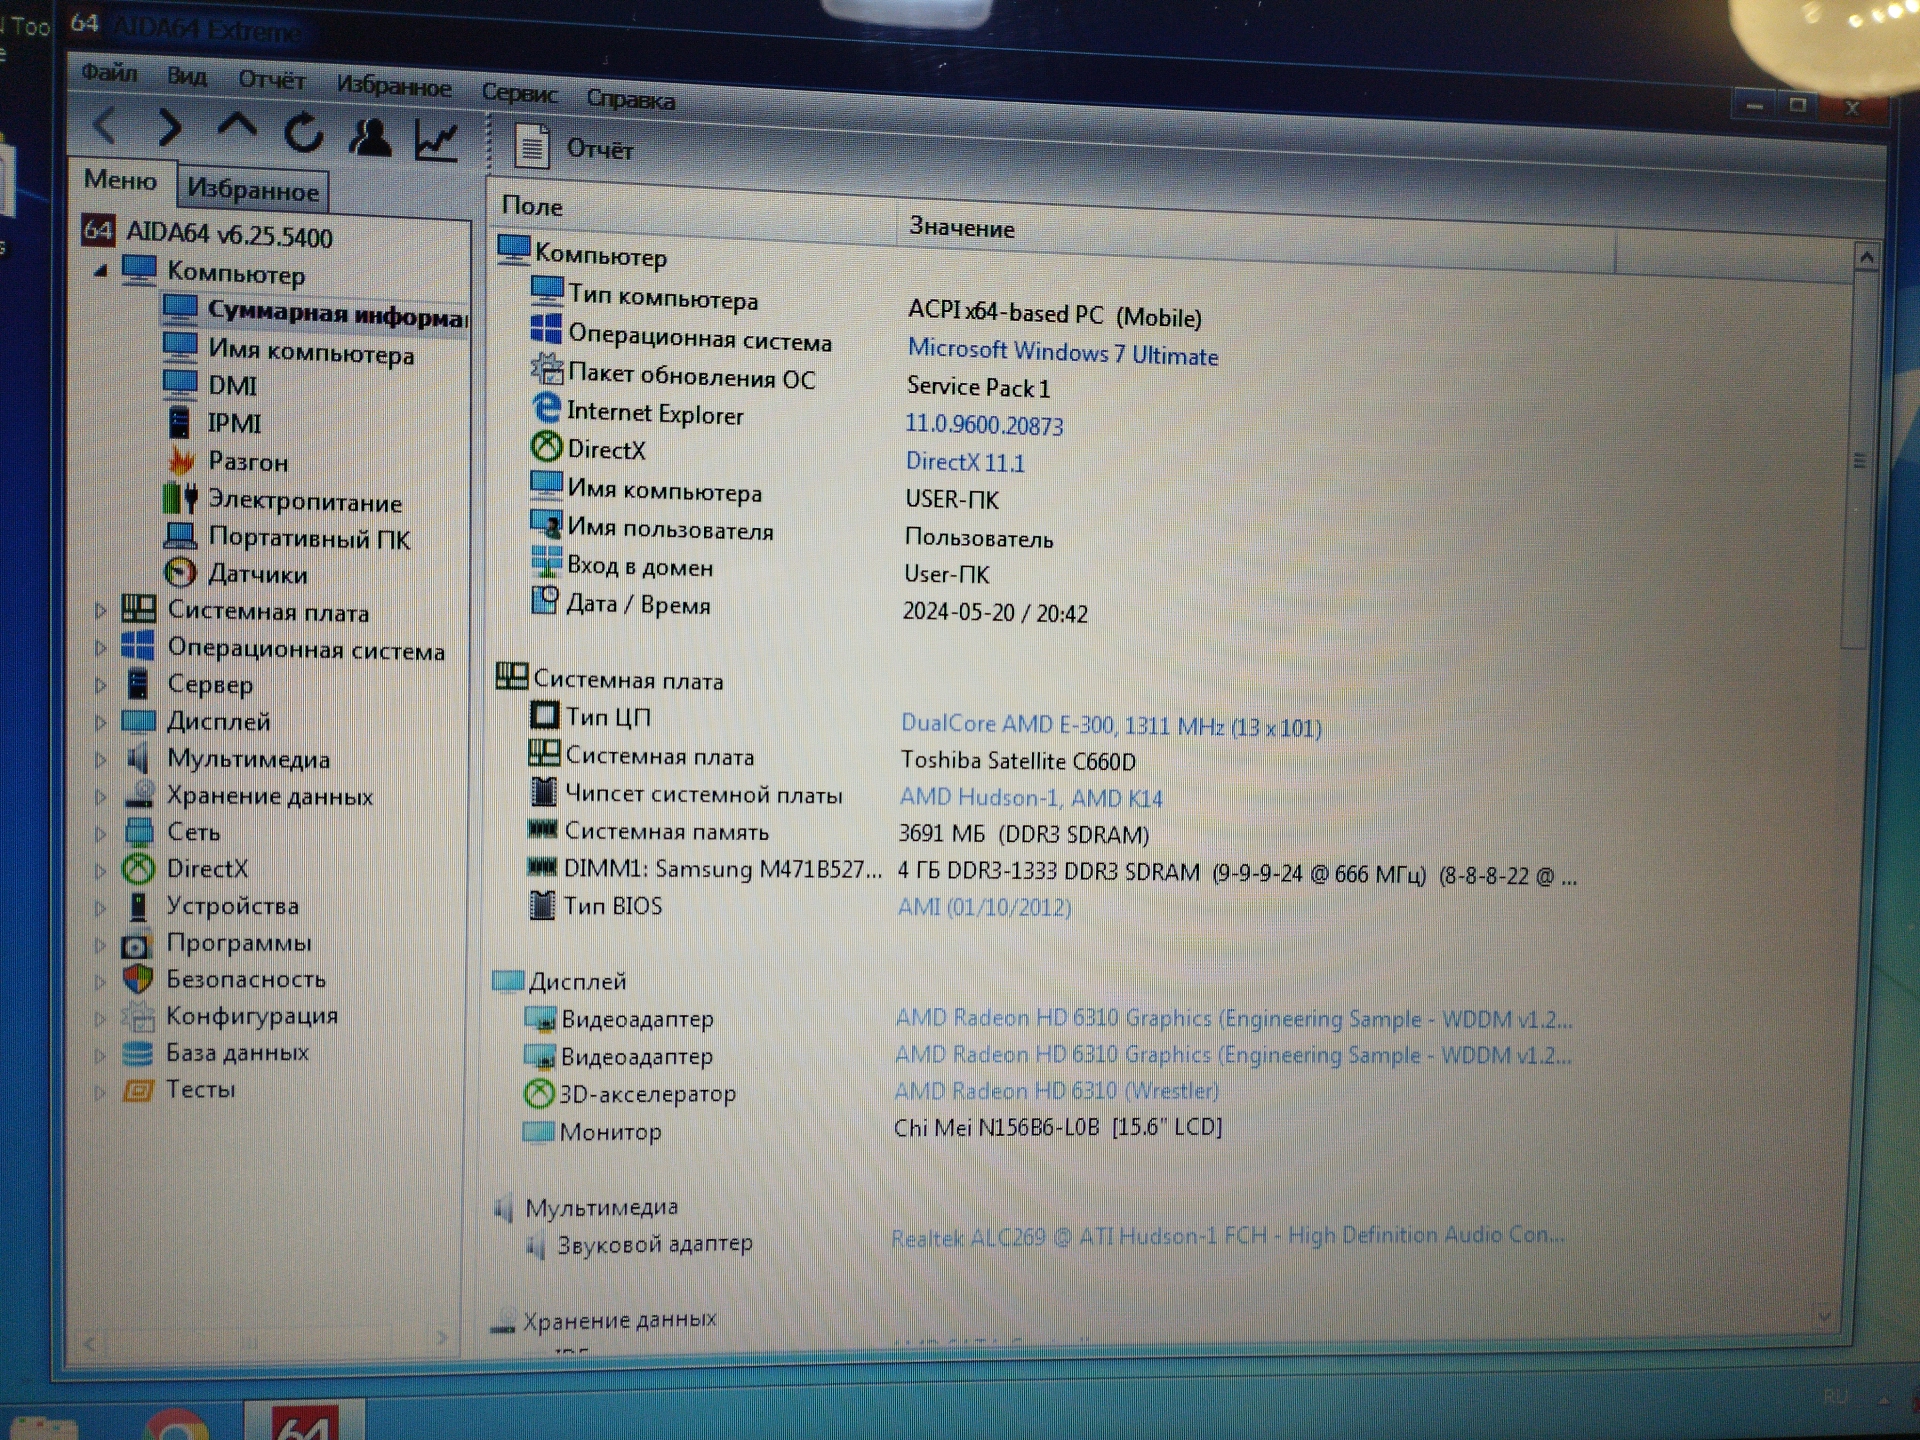1920x1440 pixels.
Task: Click Системная память memory icon
Action: pyautogui.click(x=542, y=829)
